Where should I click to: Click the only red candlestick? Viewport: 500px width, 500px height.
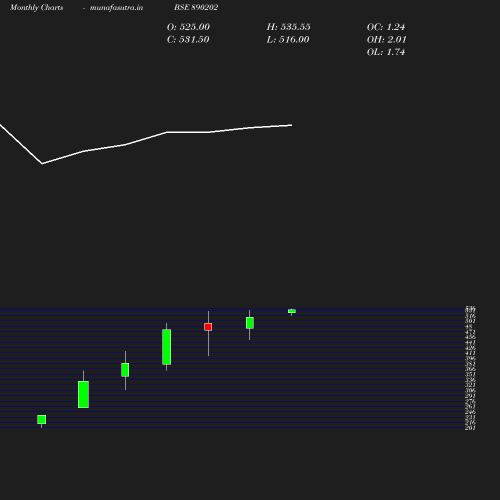208,327
